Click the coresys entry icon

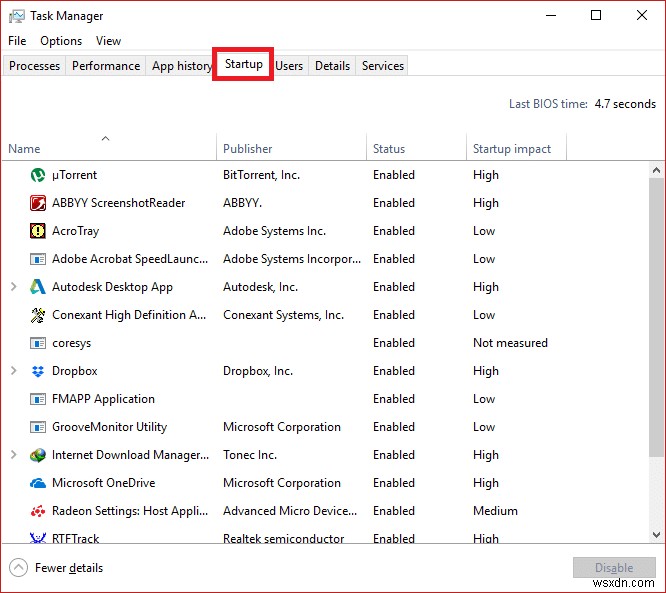pyautogui.click(x=38, y=343)
